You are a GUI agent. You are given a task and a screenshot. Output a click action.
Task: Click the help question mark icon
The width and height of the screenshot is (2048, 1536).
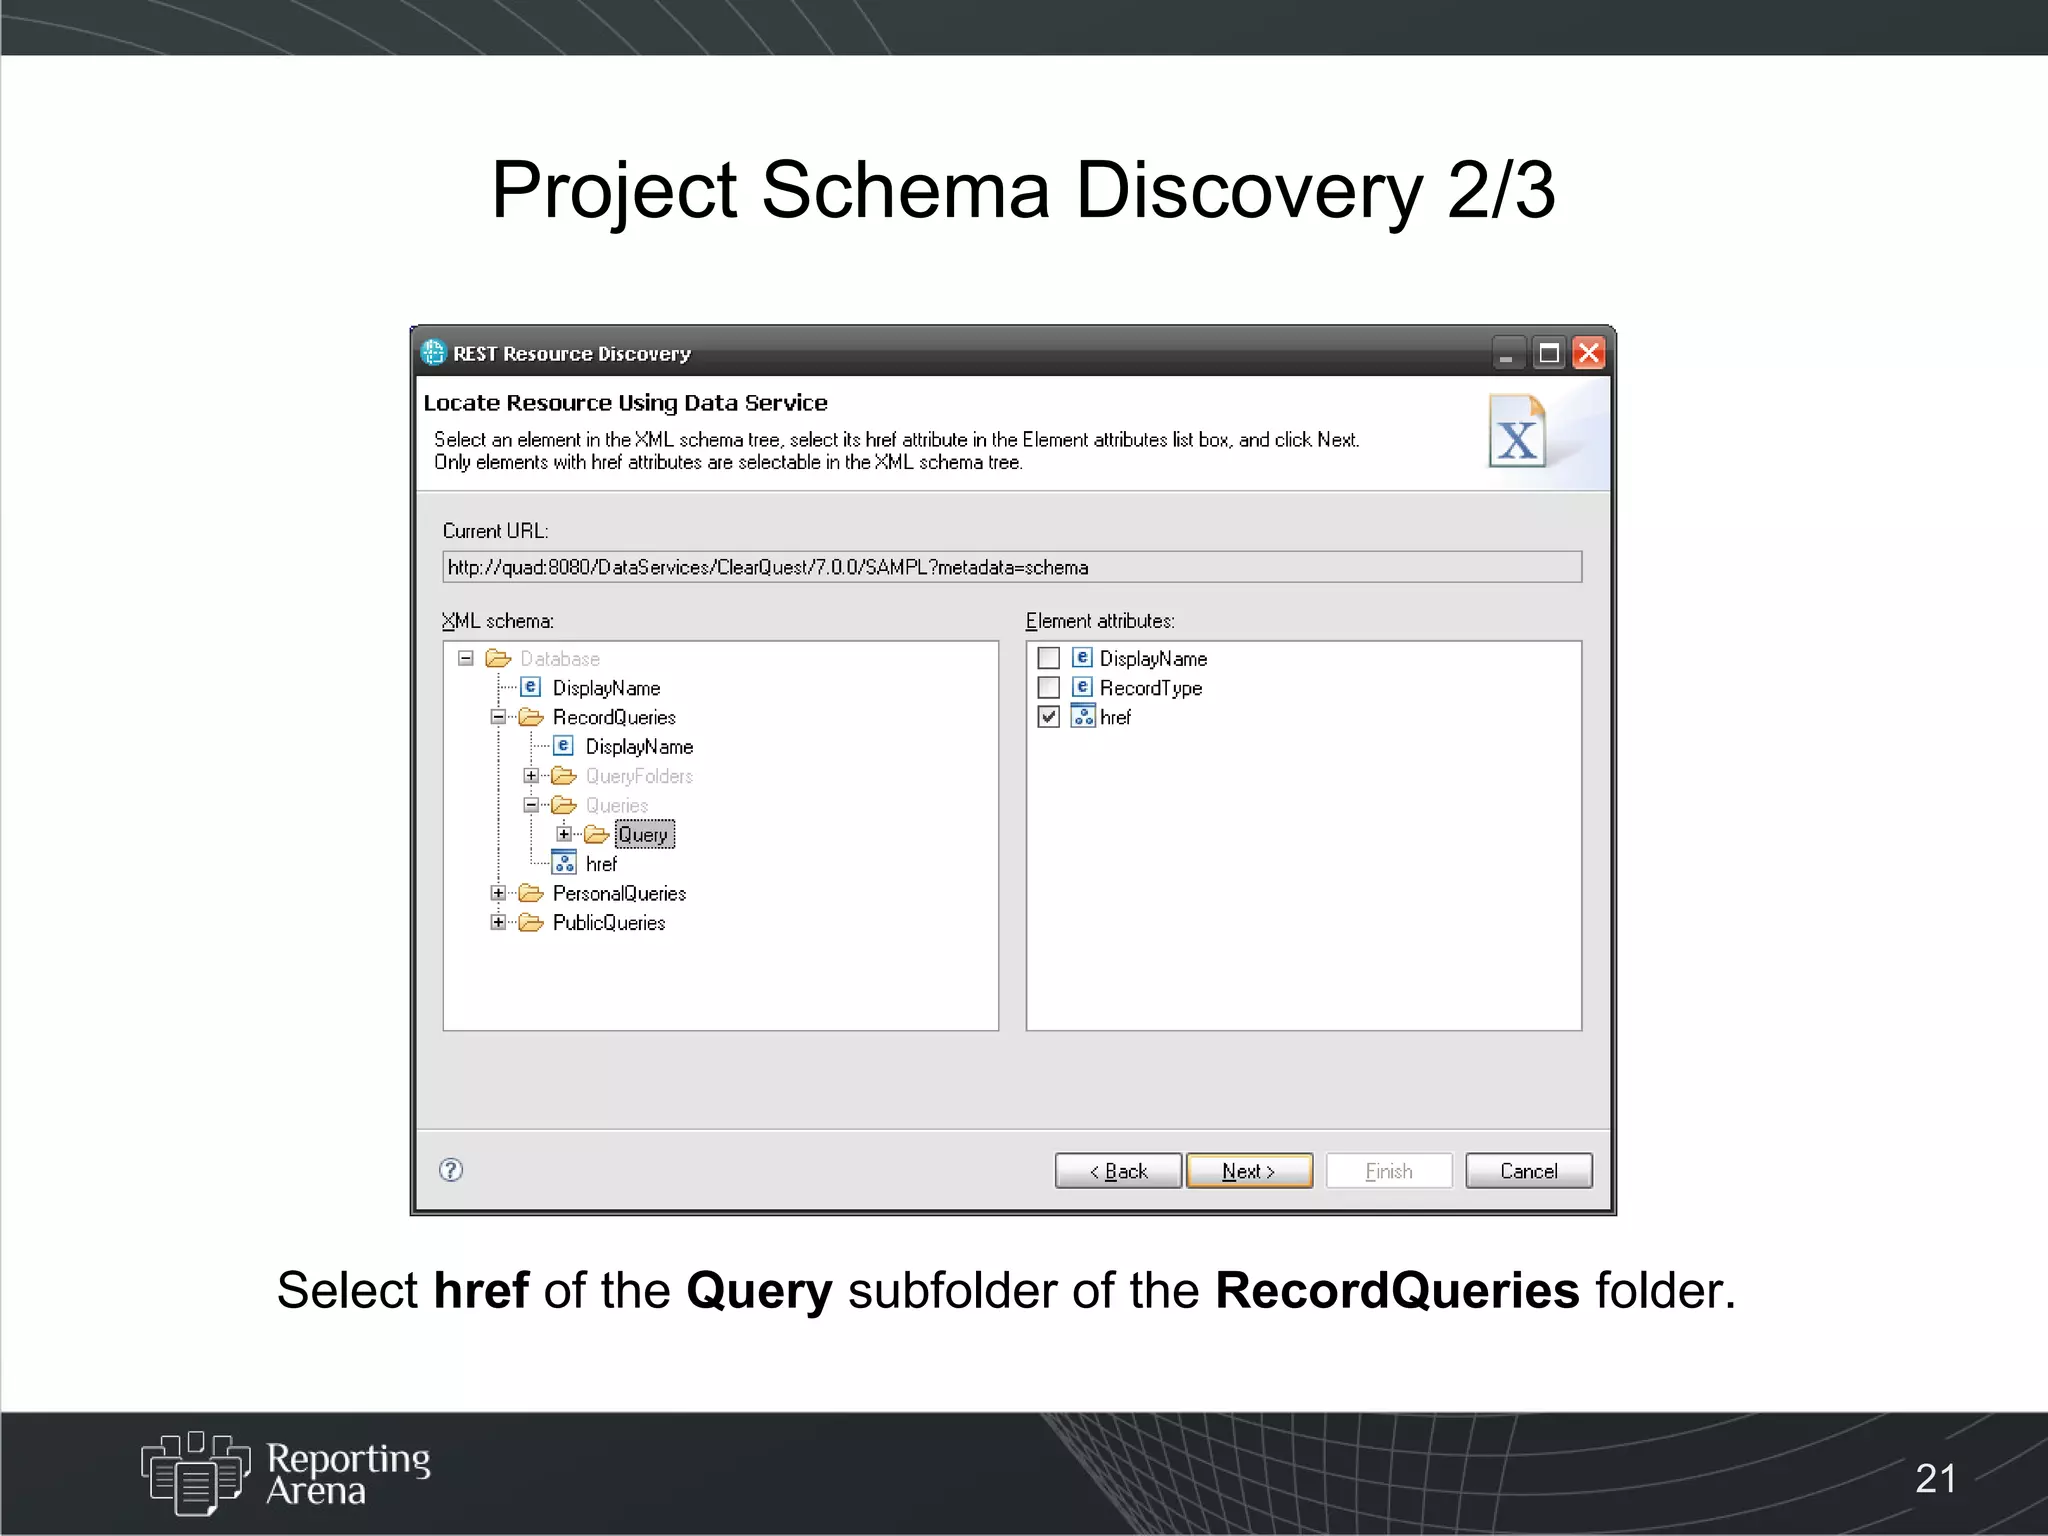pyautogui.click(x=451, y=1170)
